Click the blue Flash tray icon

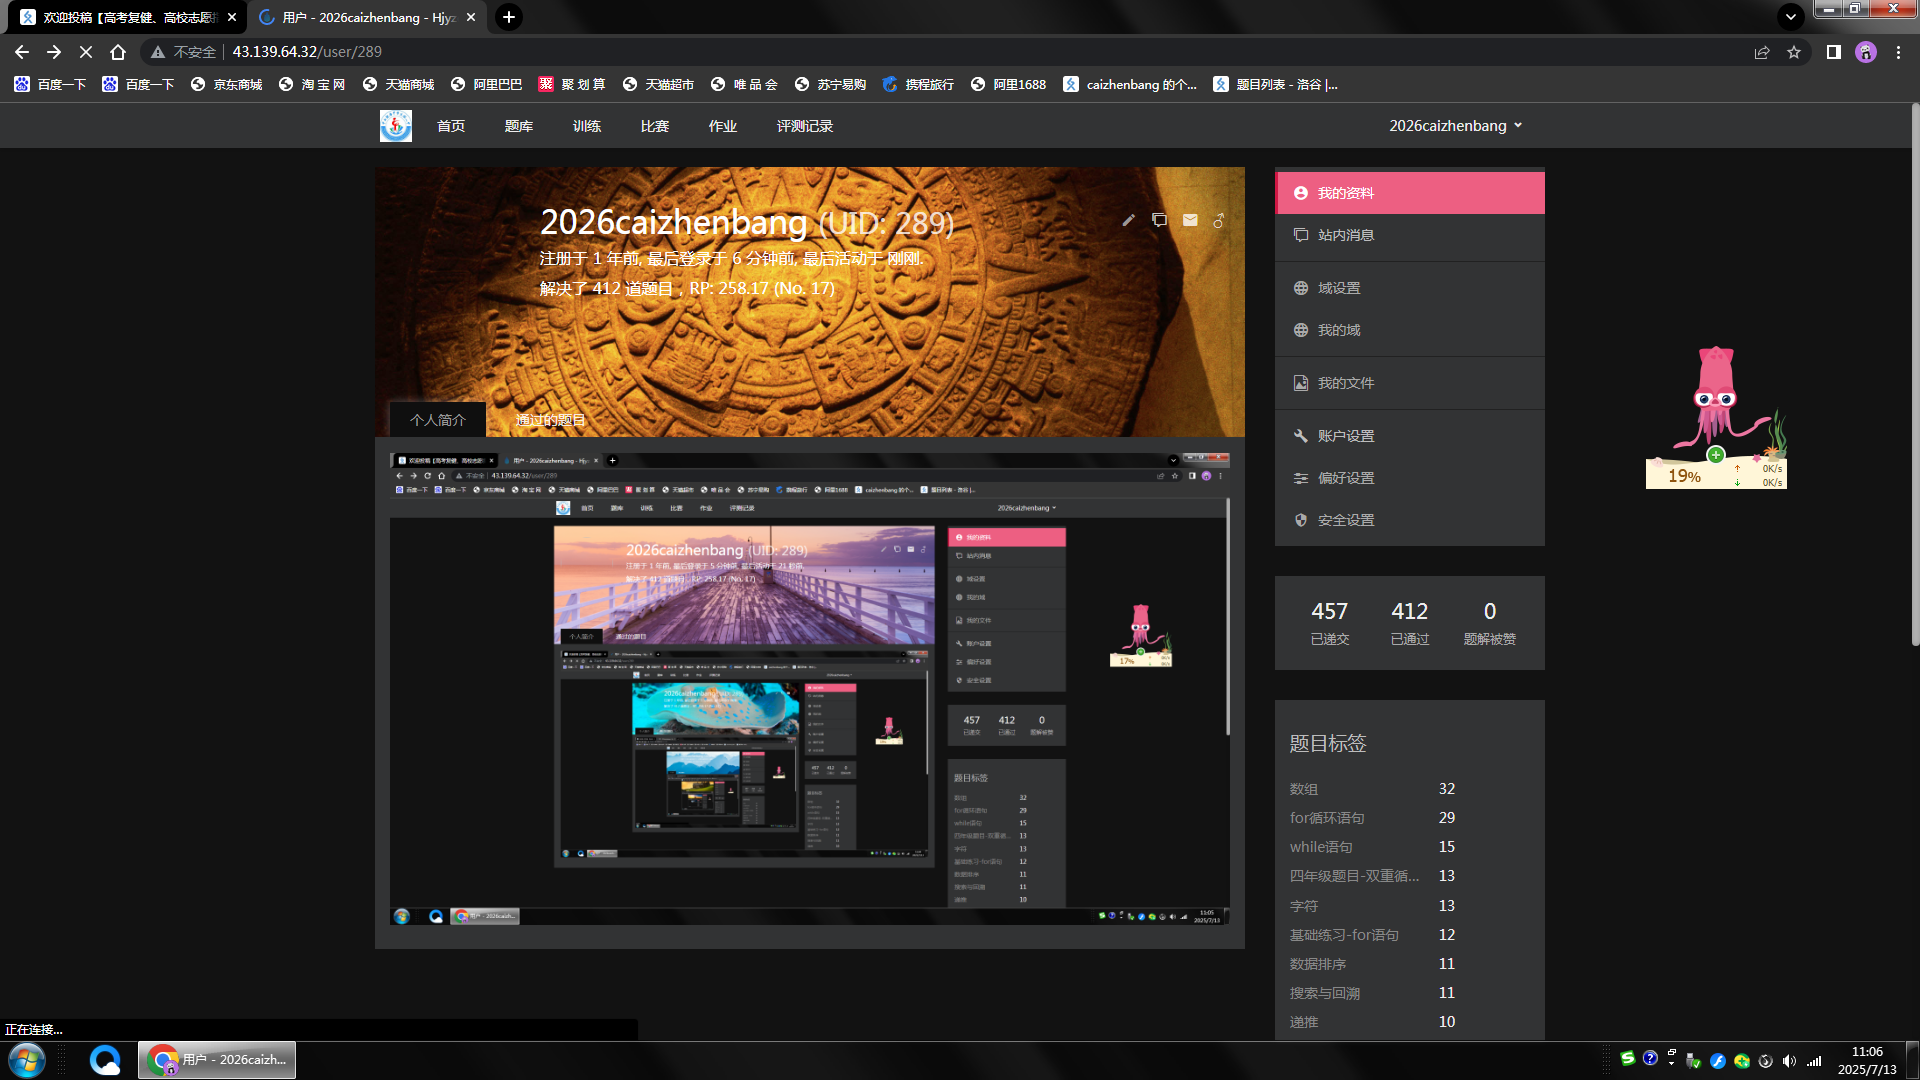(x=1718, y=1061)
